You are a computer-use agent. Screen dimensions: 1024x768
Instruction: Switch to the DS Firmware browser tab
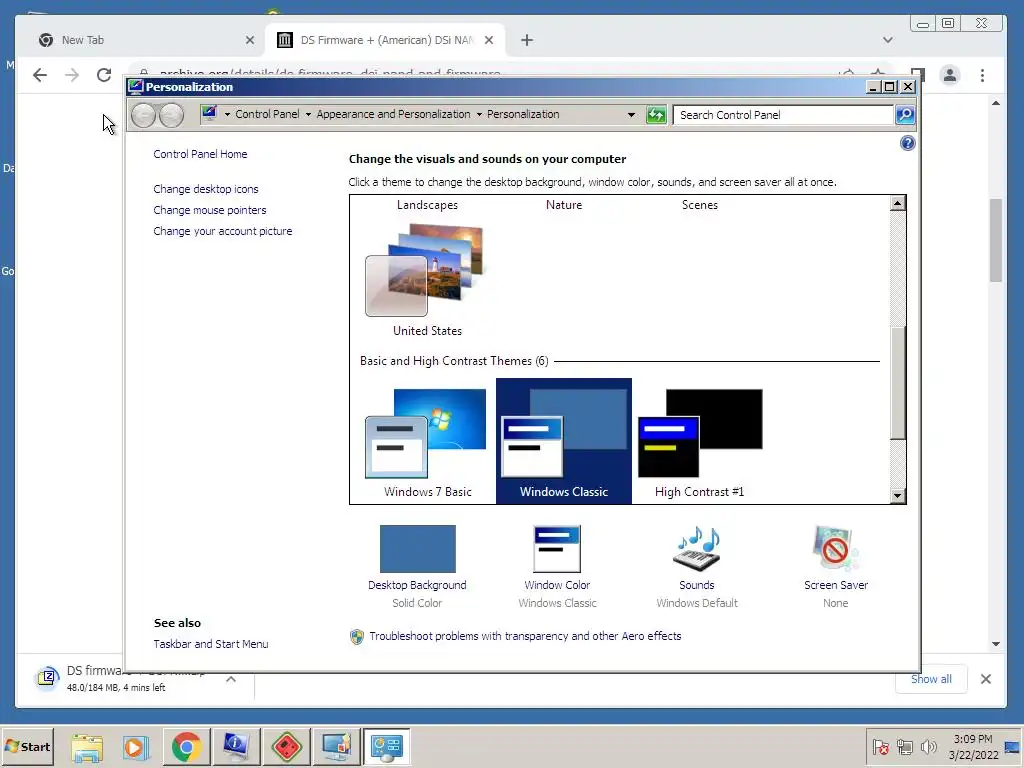pyautogui.click(x=385, y=40)
